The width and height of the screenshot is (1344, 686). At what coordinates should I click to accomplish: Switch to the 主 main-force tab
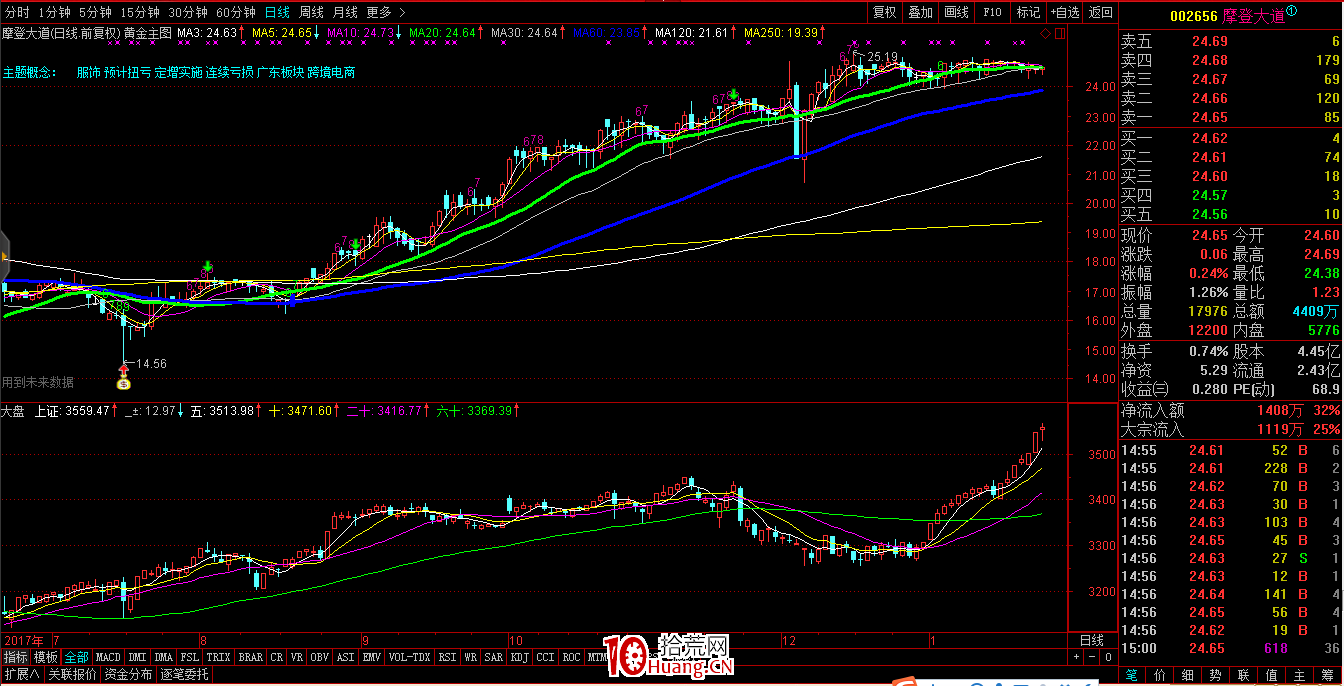[1300, 675]
